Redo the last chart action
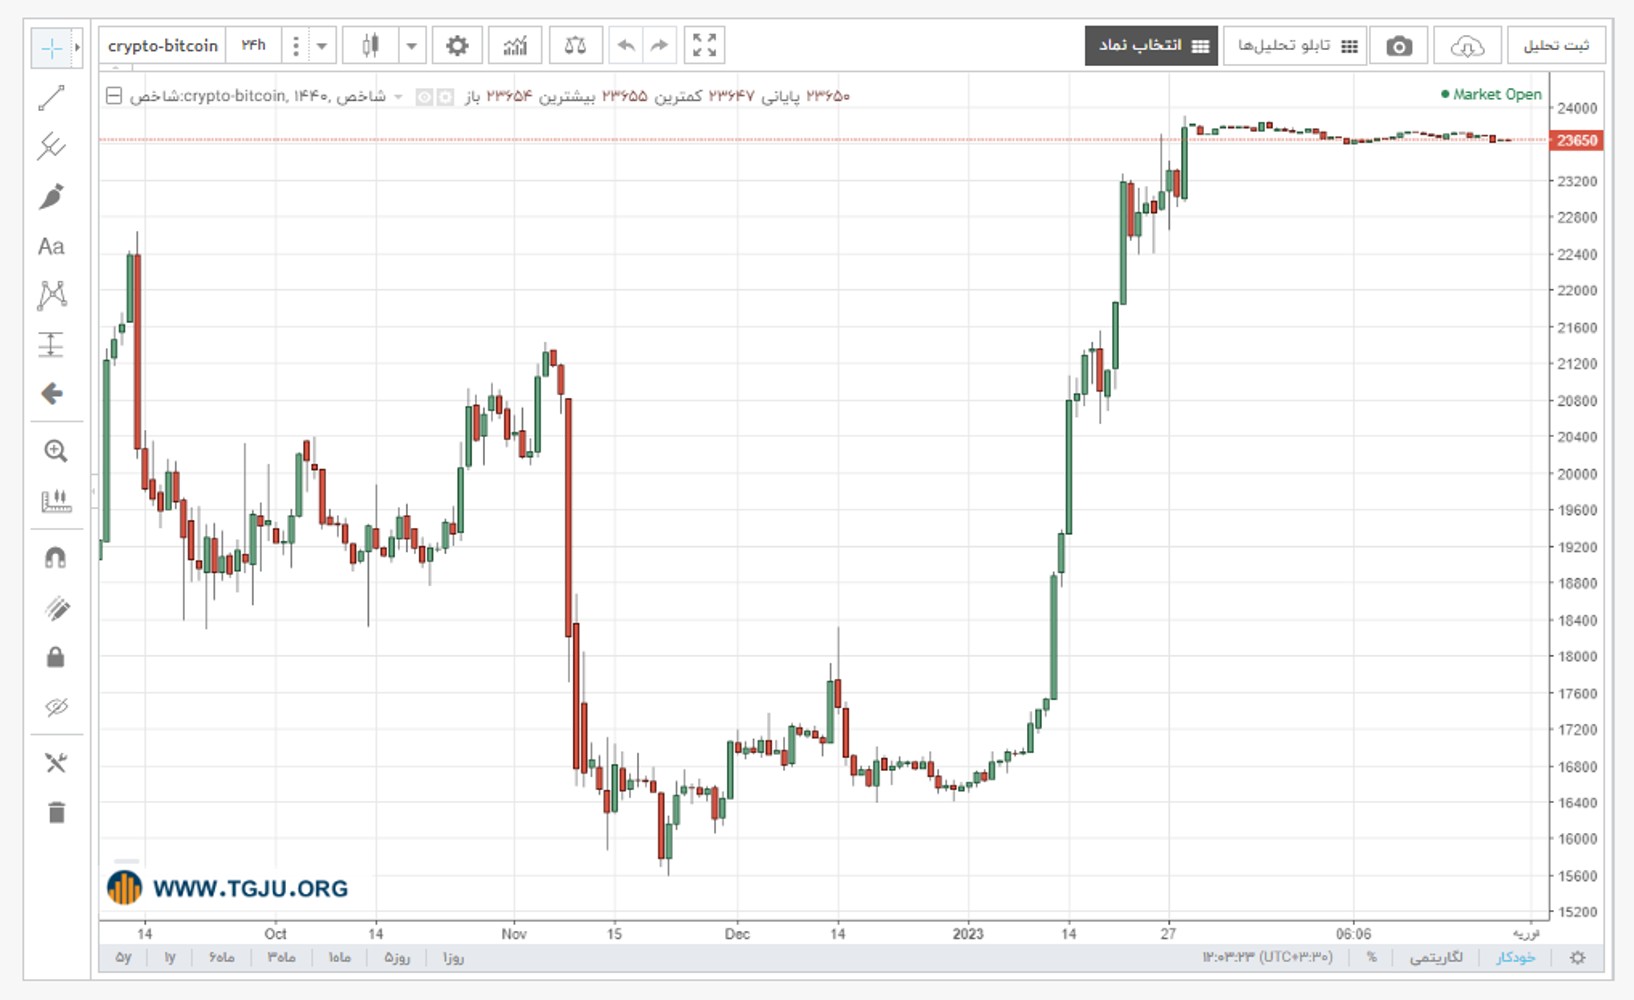Screen dimensions: 1634x1000 click(659, 46)
